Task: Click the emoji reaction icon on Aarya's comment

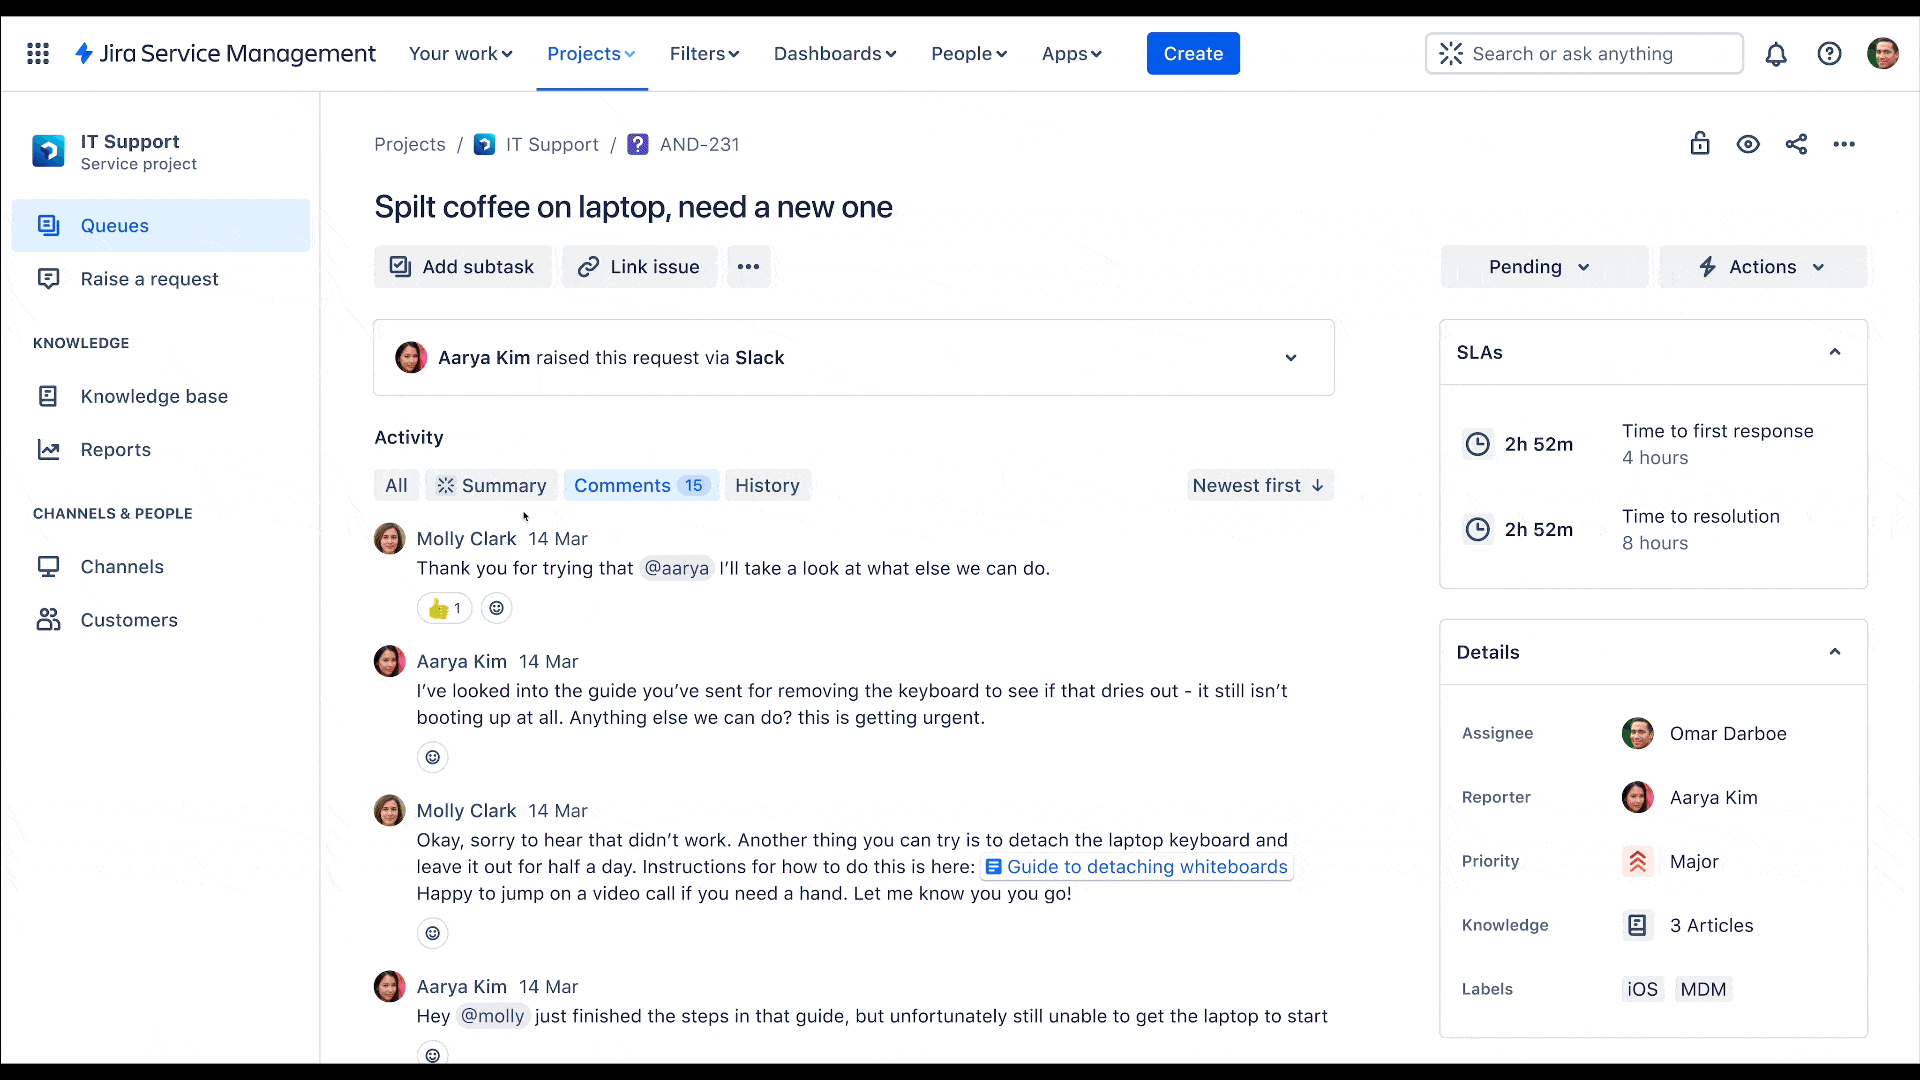Action: (x=433, y=757)
